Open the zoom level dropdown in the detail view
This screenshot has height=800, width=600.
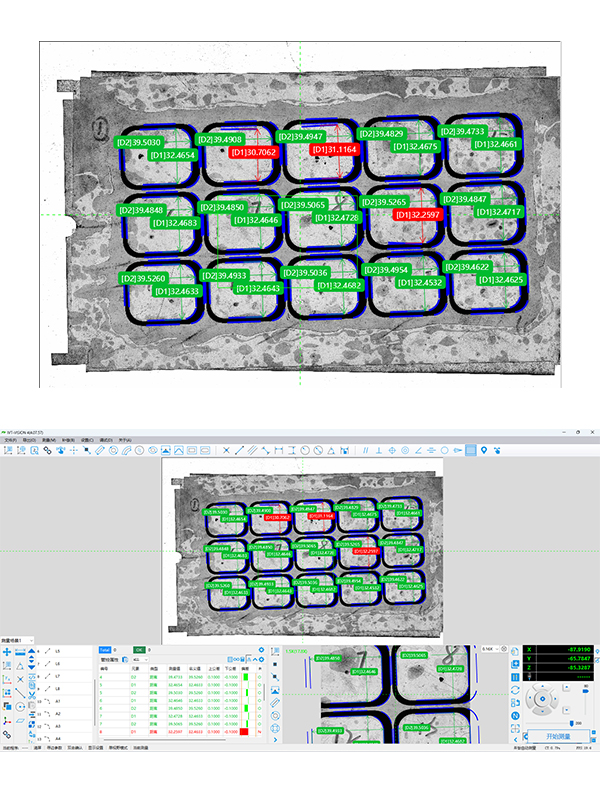coord(490,649)
